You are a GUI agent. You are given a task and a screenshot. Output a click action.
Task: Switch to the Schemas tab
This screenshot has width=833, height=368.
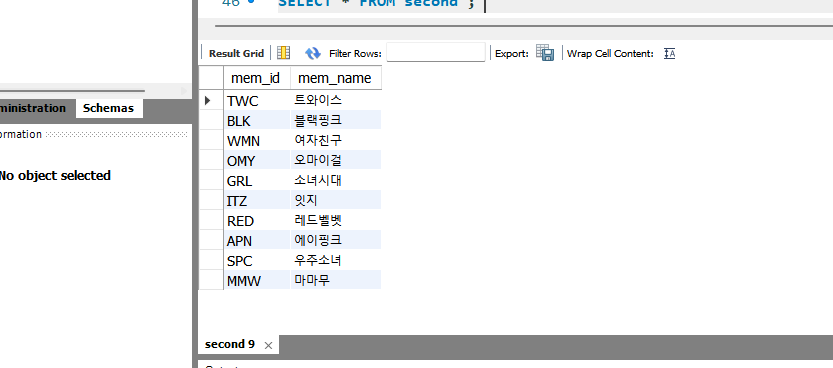pyautogui.click(x=109, y=108)
